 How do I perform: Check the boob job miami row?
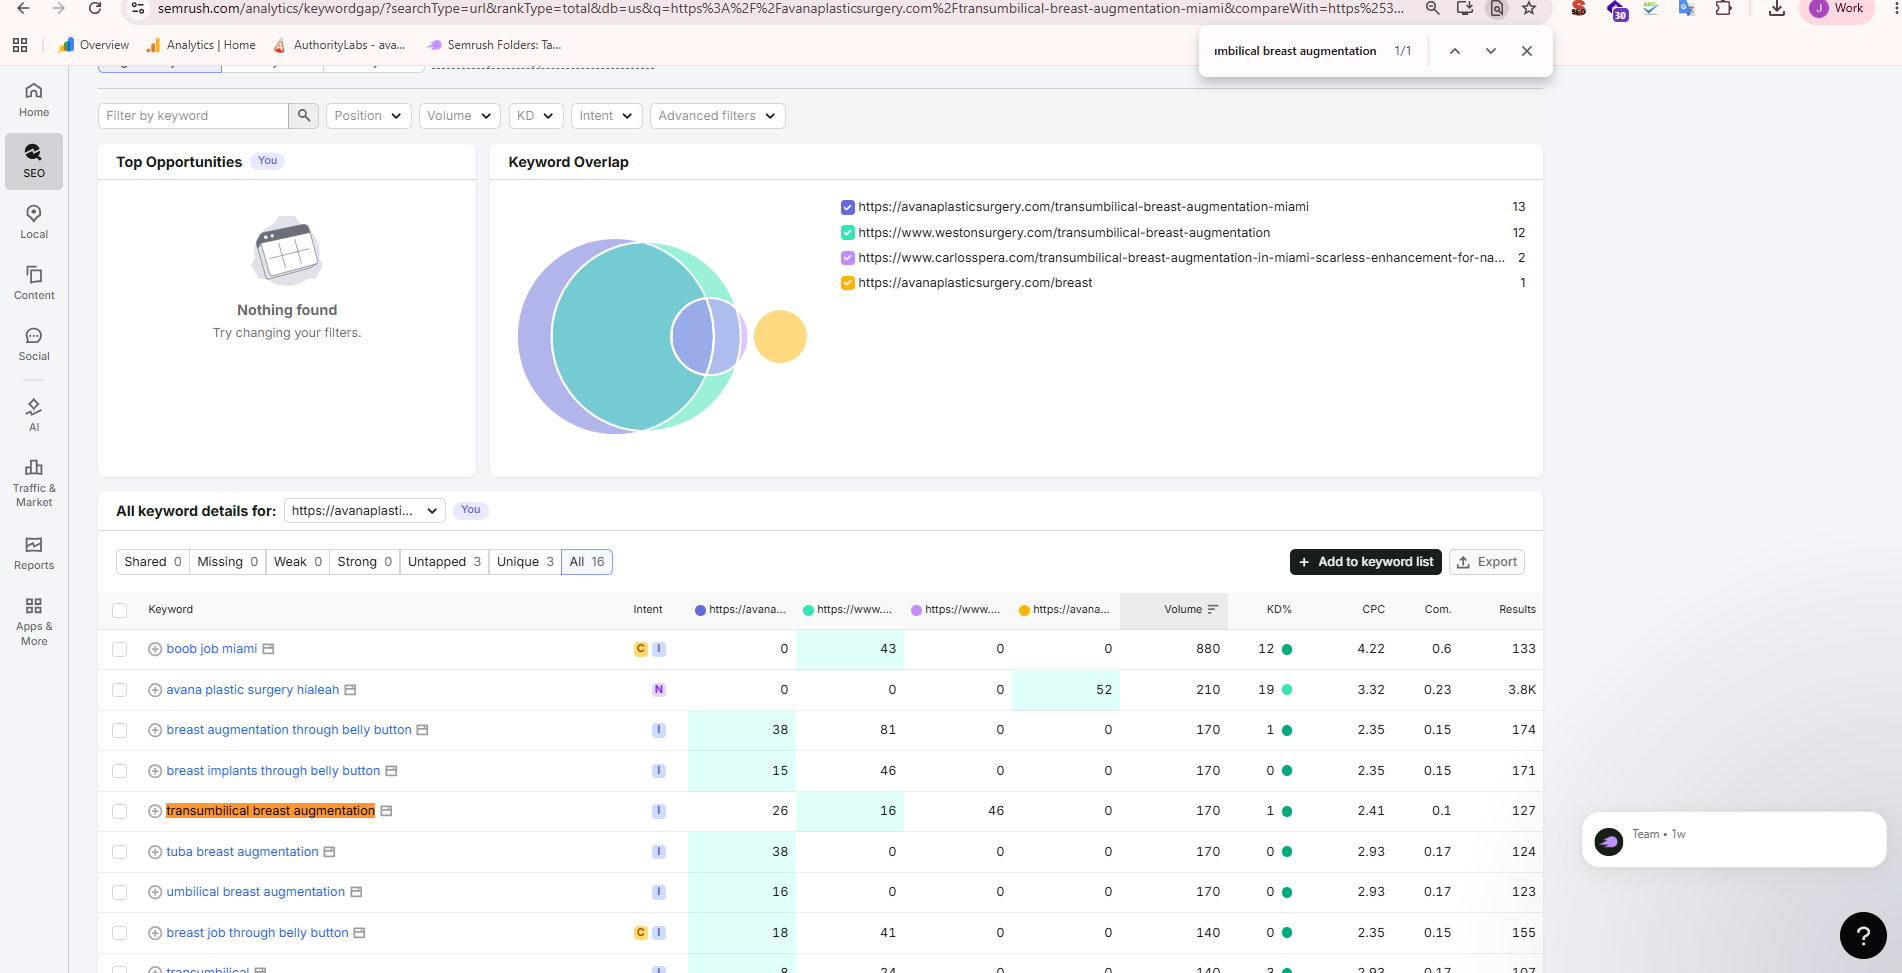pos(120,649)
